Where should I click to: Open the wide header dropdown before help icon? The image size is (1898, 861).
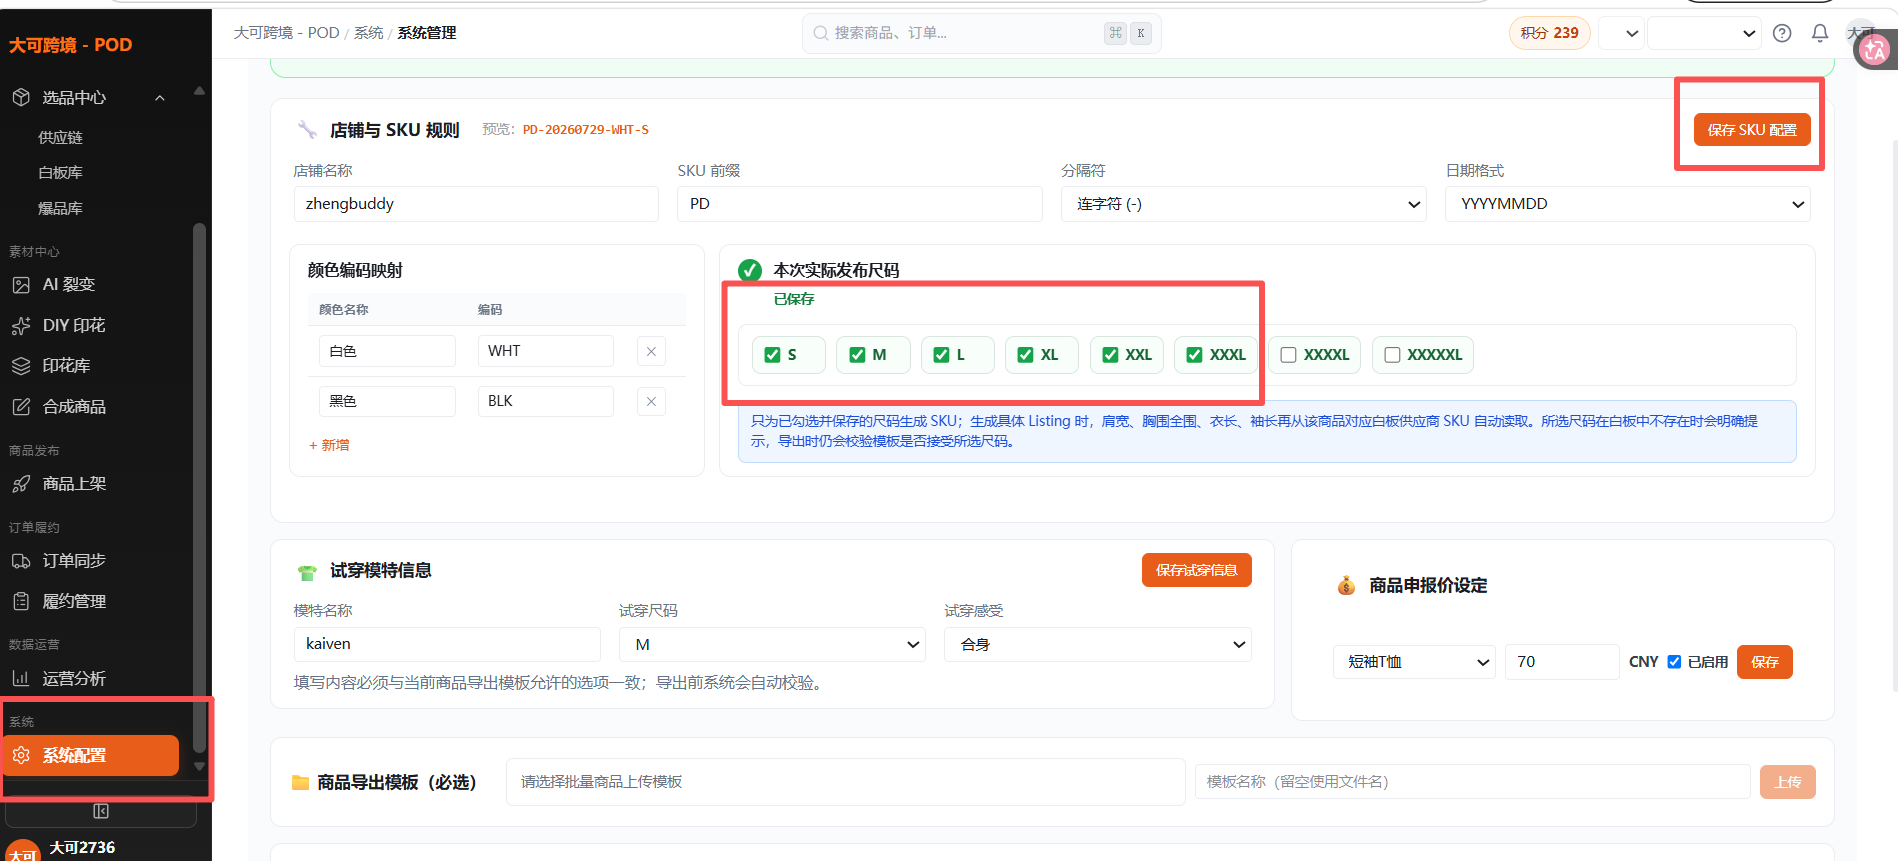[1704, 33]
